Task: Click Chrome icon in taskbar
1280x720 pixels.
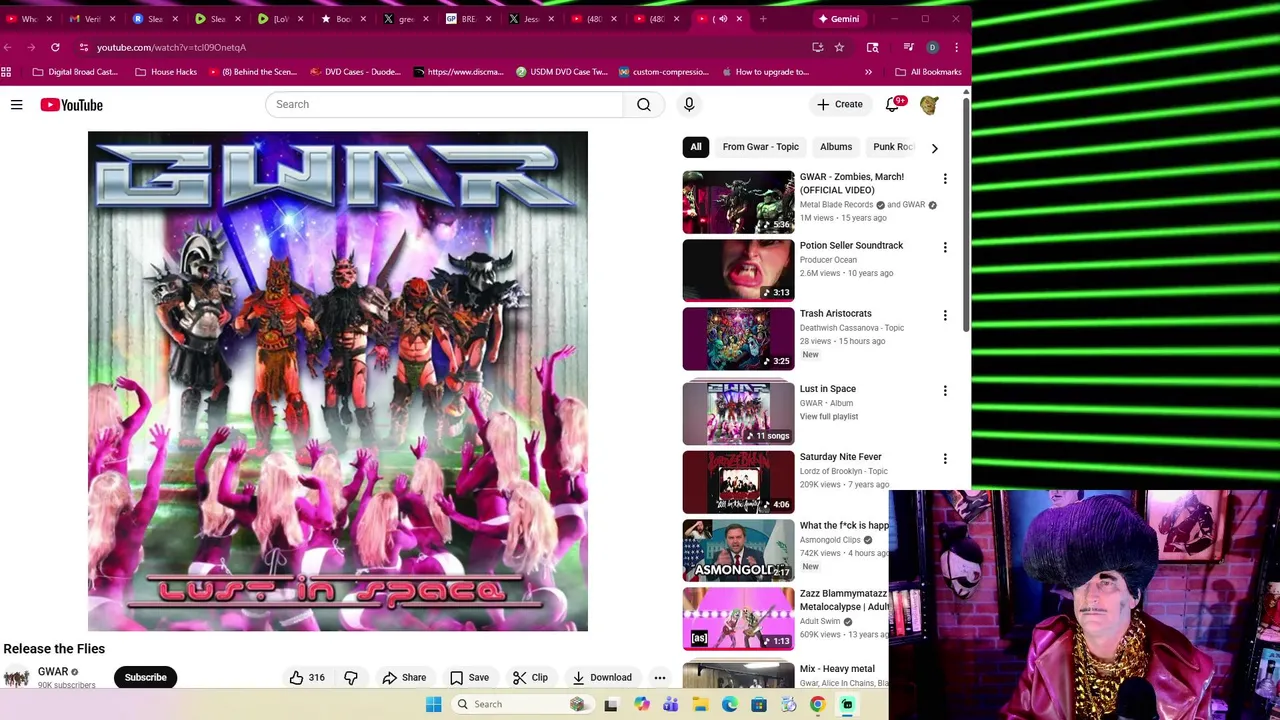Action: tap(818, 704)
